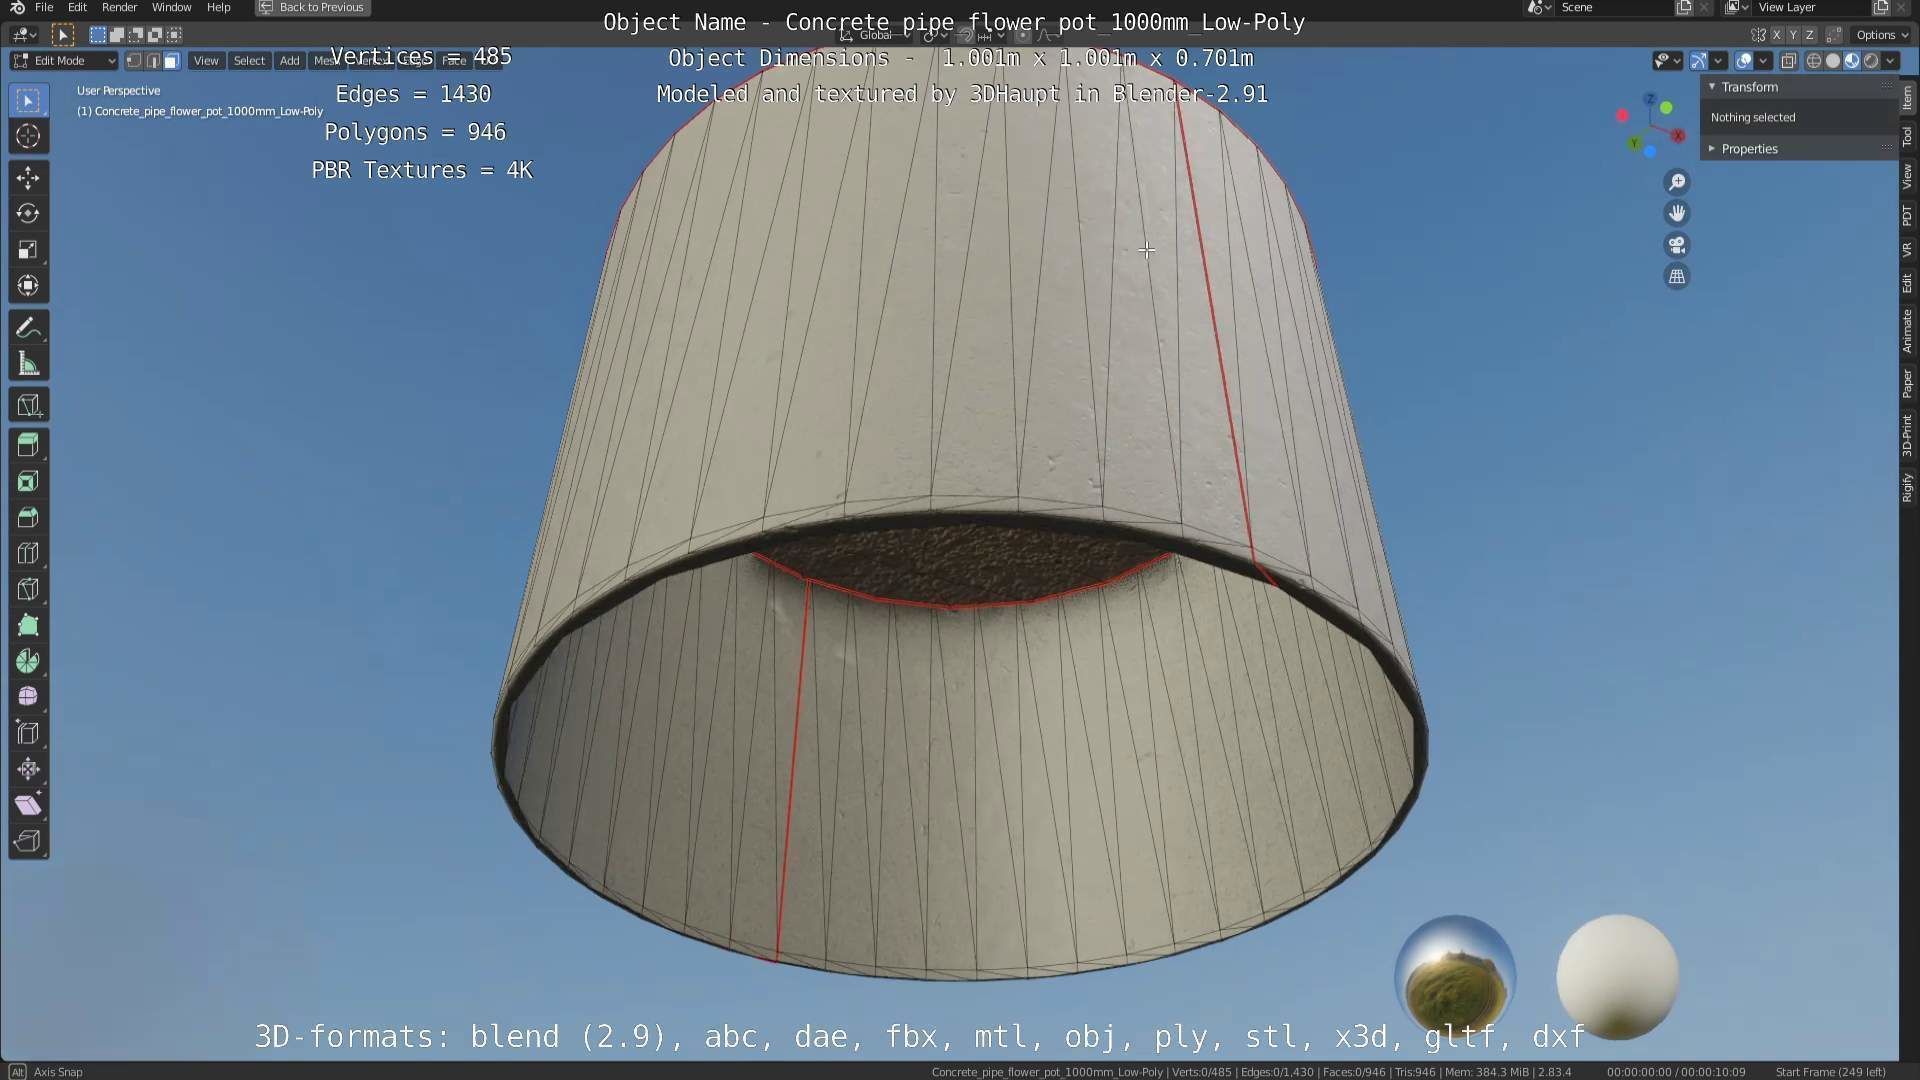Select the Loop Cut tool
Image resolution: width=1920 pixels, height=1080 pixels.
pos(28,554)
